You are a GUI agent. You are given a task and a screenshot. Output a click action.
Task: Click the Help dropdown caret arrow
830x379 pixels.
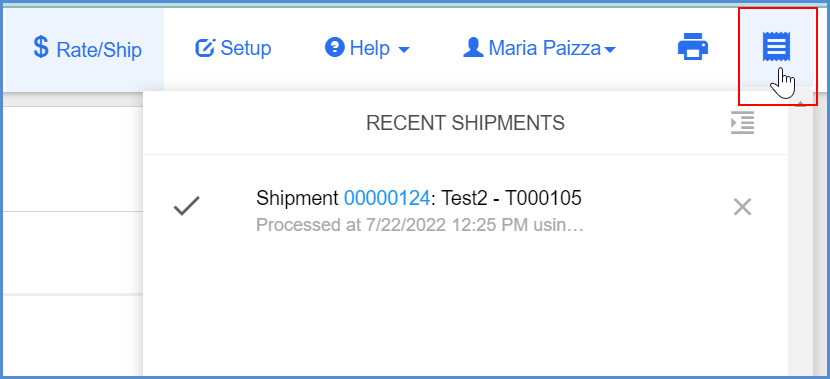pos(403,50)
